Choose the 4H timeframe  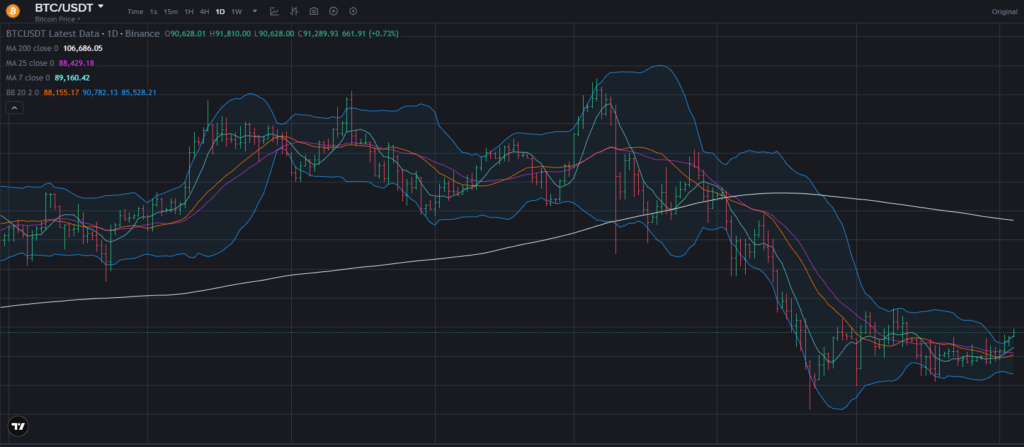point(204,11)
